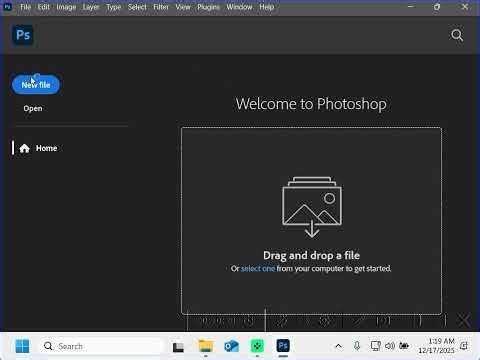The height and width of the screenshot is (360, 480).
Task: Click the battery icon in system tray
Action: (x=404, y=346)
